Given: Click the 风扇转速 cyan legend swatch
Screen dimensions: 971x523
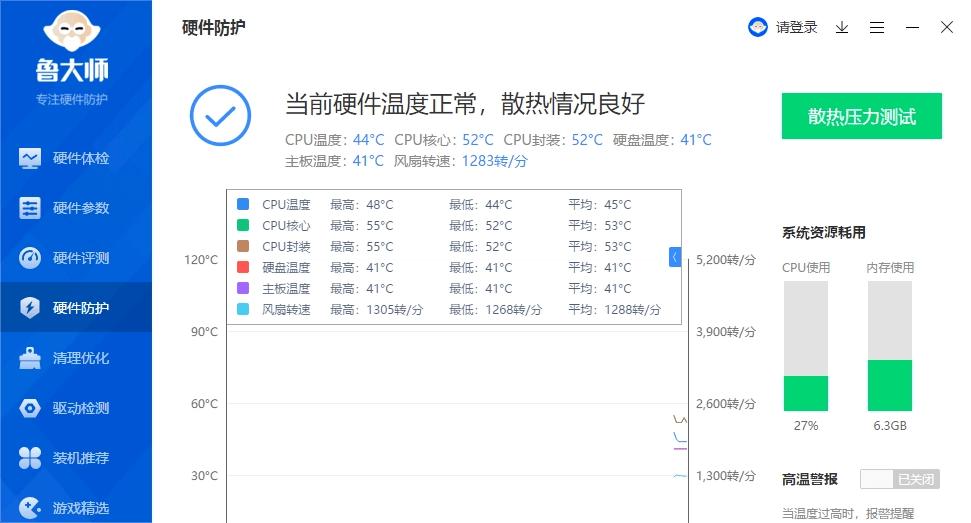Looking at the screenshot, I should (x=243, y=309).
